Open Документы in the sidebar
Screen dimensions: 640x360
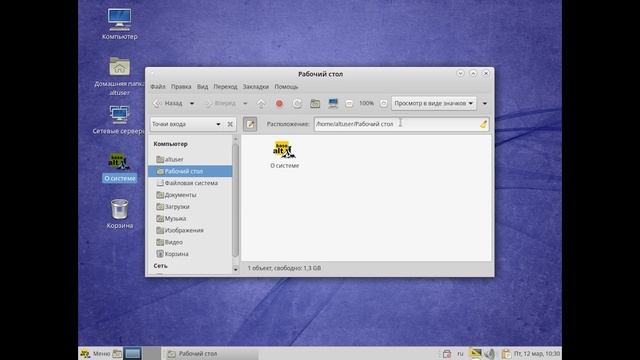coord(190,195)
